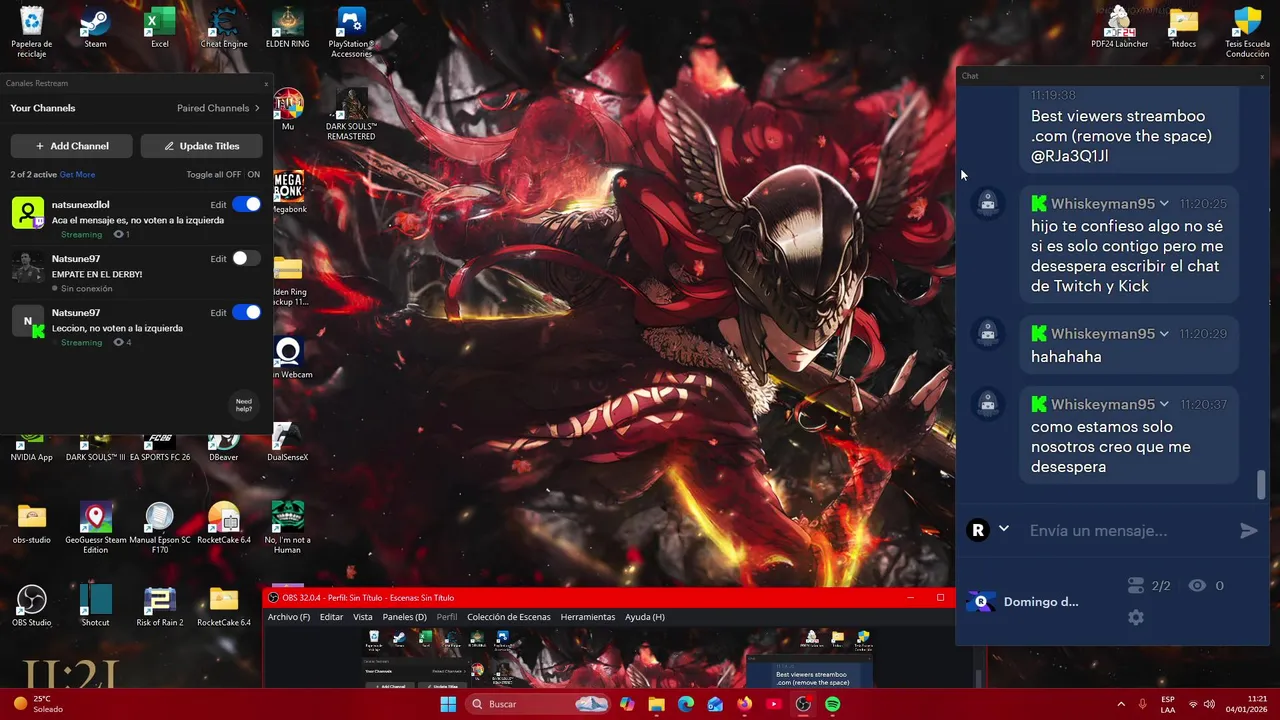Enable the EMPATE EN EL DERBY channel switch
Screen dimensions: 1280x720
tap(246, 258)
